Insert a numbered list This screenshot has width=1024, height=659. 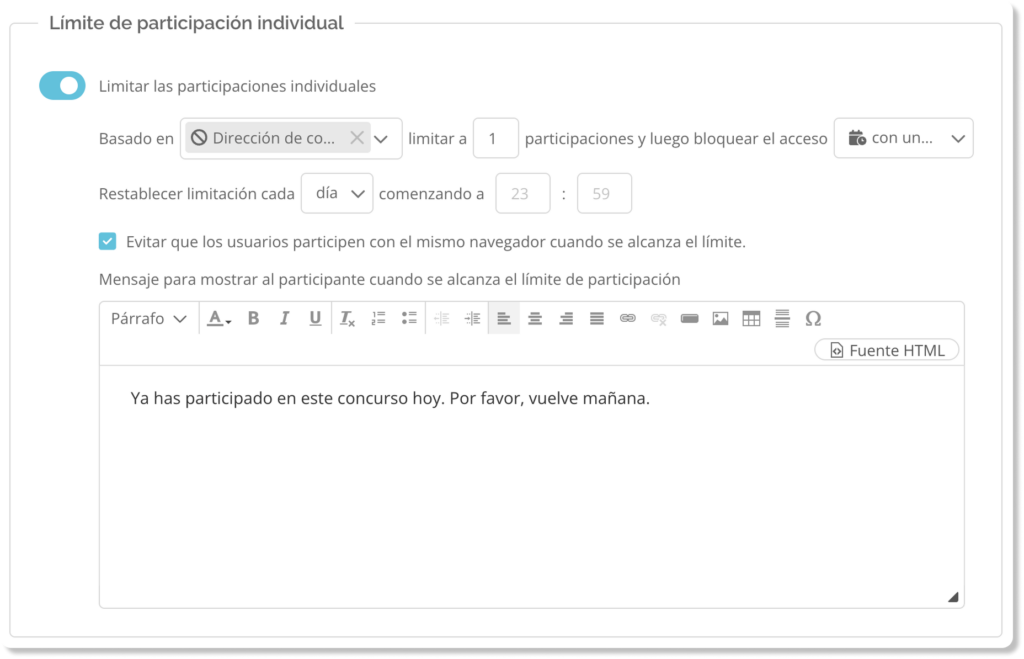point(378,318)
